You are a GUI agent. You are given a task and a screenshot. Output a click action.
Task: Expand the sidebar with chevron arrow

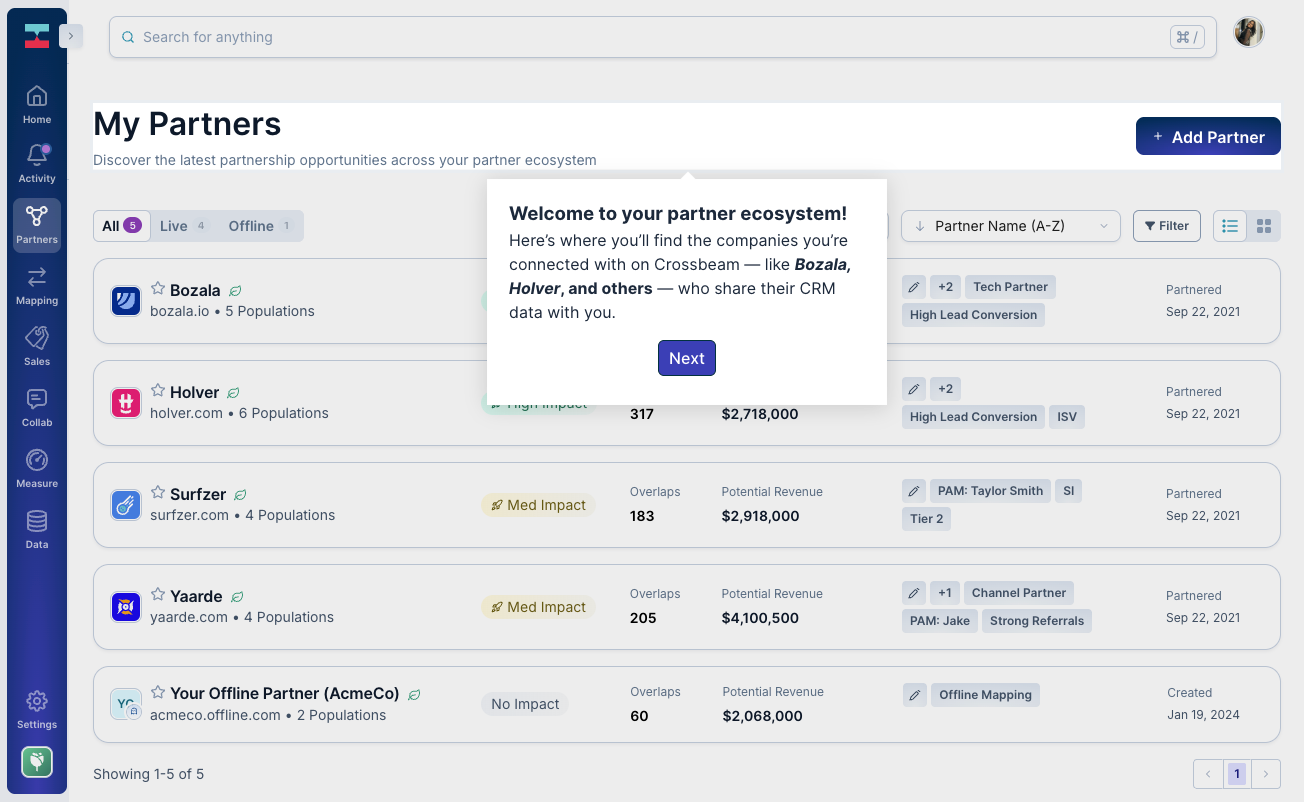click(71, 36)
